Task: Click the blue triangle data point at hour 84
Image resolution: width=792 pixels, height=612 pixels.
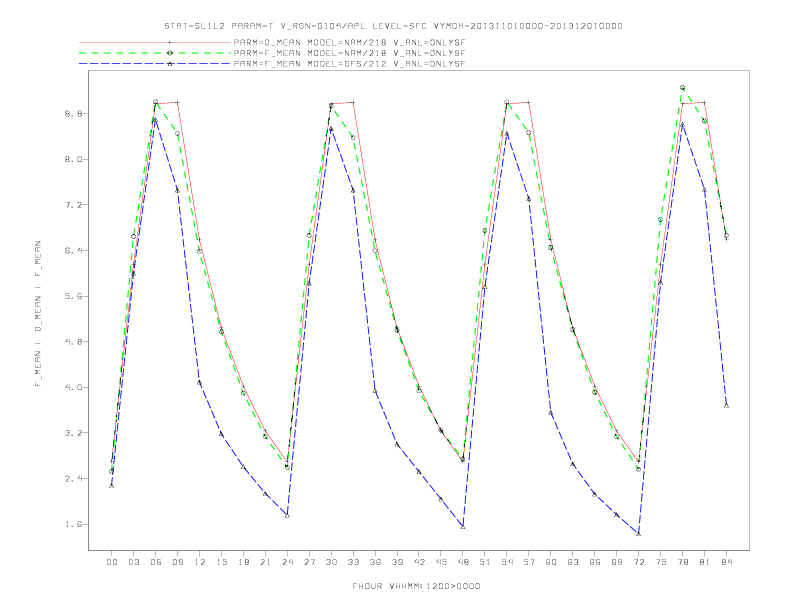Action: tap(726, 405)
